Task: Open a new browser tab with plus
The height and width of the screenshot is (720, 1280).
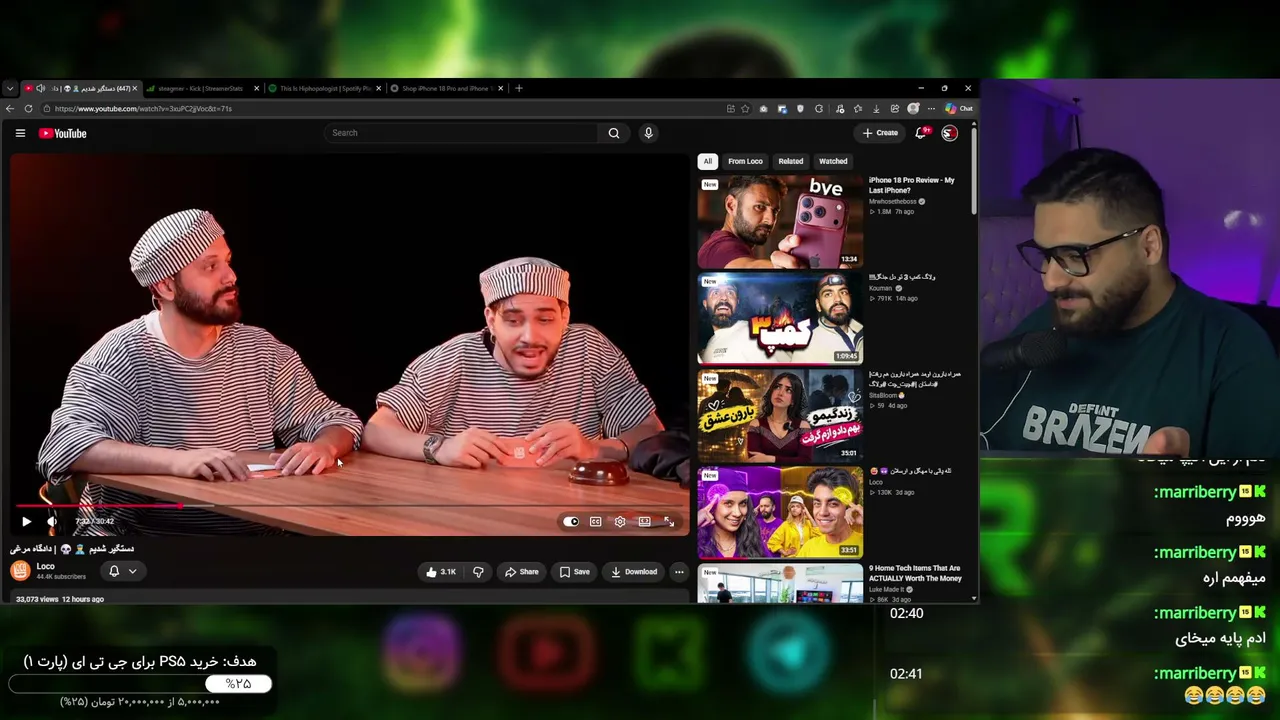Action: 518,88
